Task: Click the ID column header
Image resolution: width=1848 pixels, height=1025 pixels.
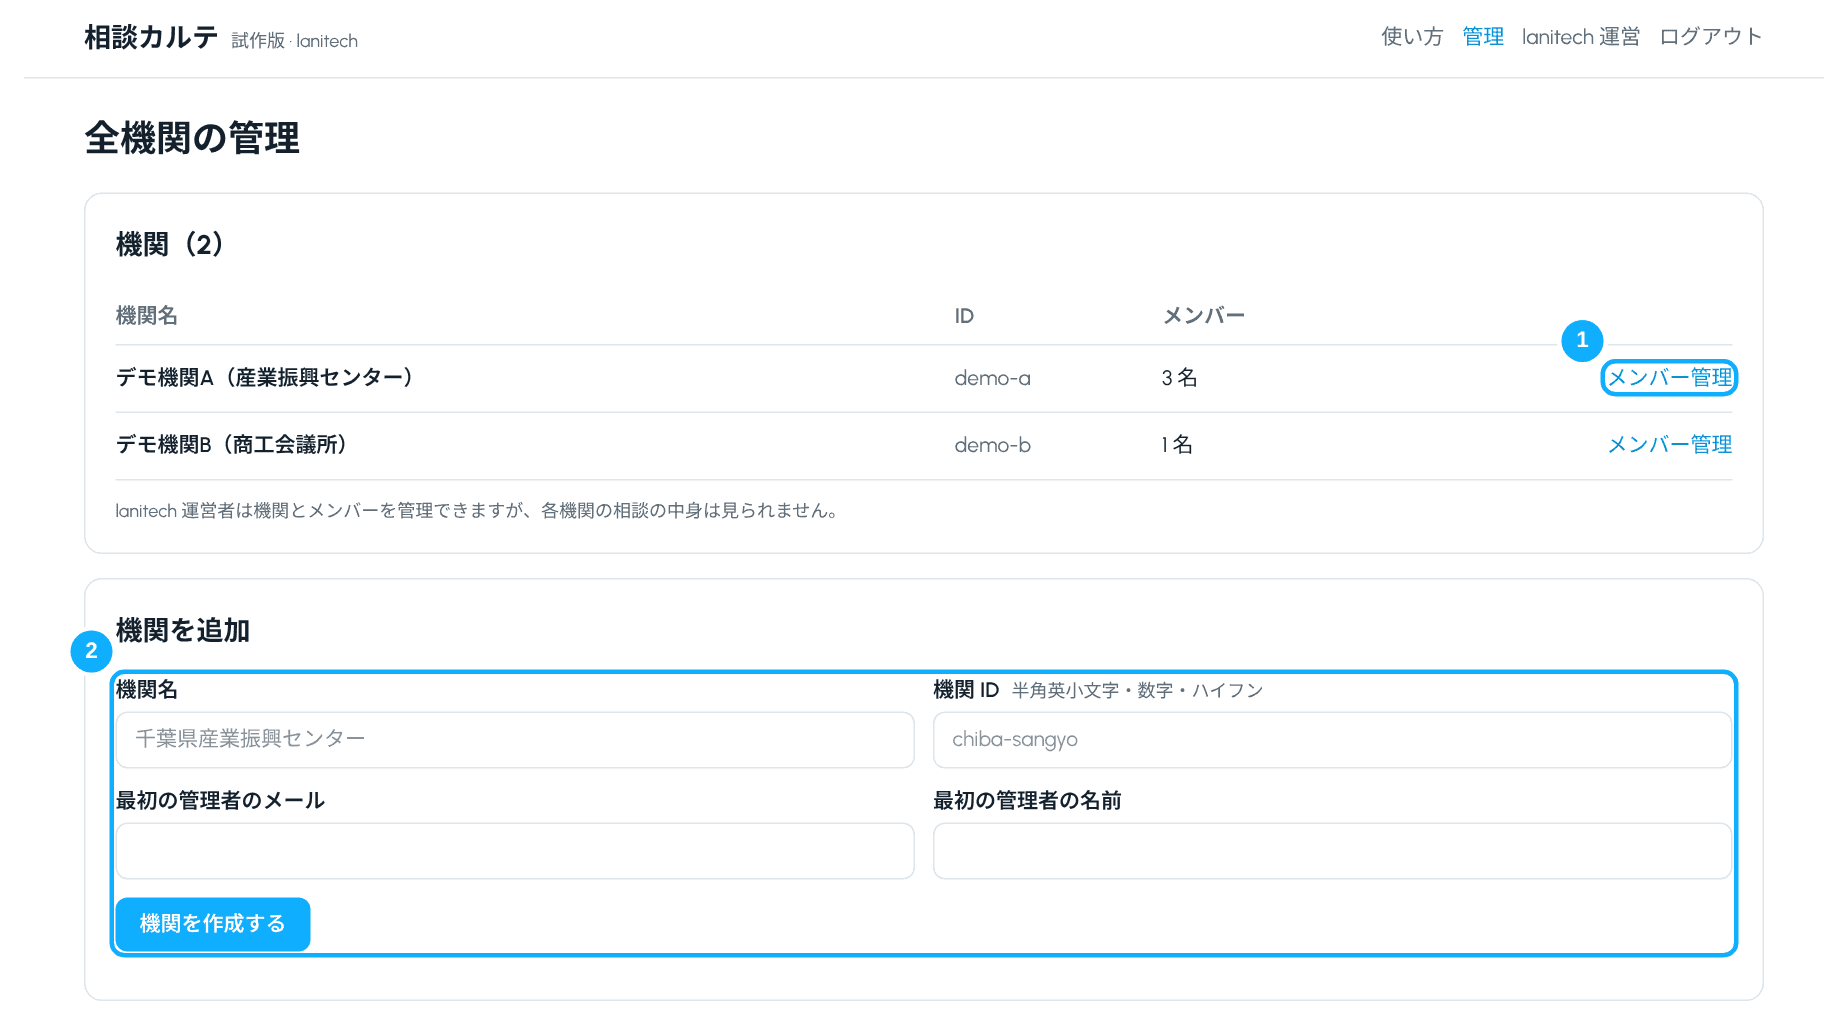Action: pos(964,316)
